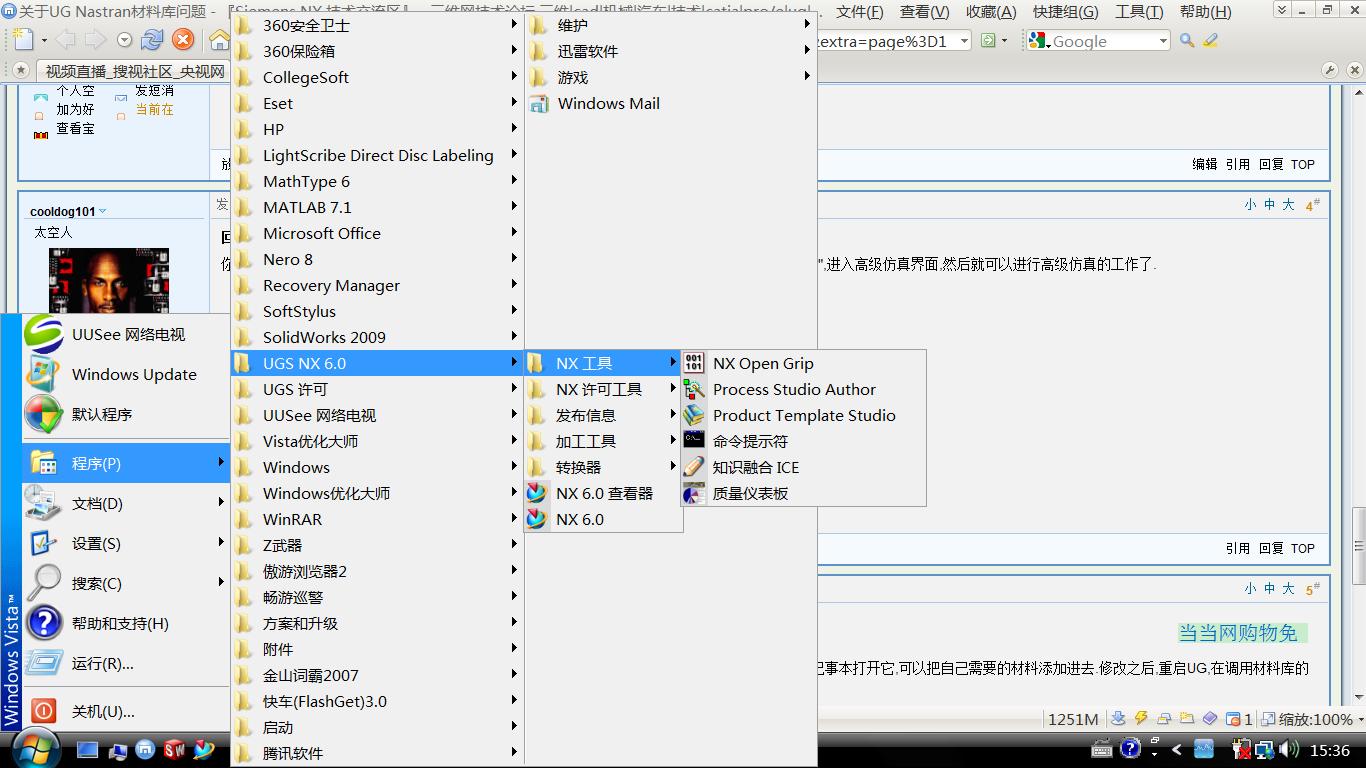1366x768 pixels.
Task: Click the volume icon in system tray
Action: click(1290, 748)
